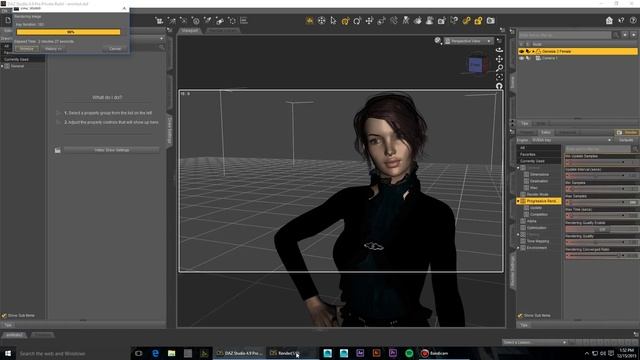Select the Surface Selection tool icon
The height and width of the screenshot is (360, 640).
418,20
